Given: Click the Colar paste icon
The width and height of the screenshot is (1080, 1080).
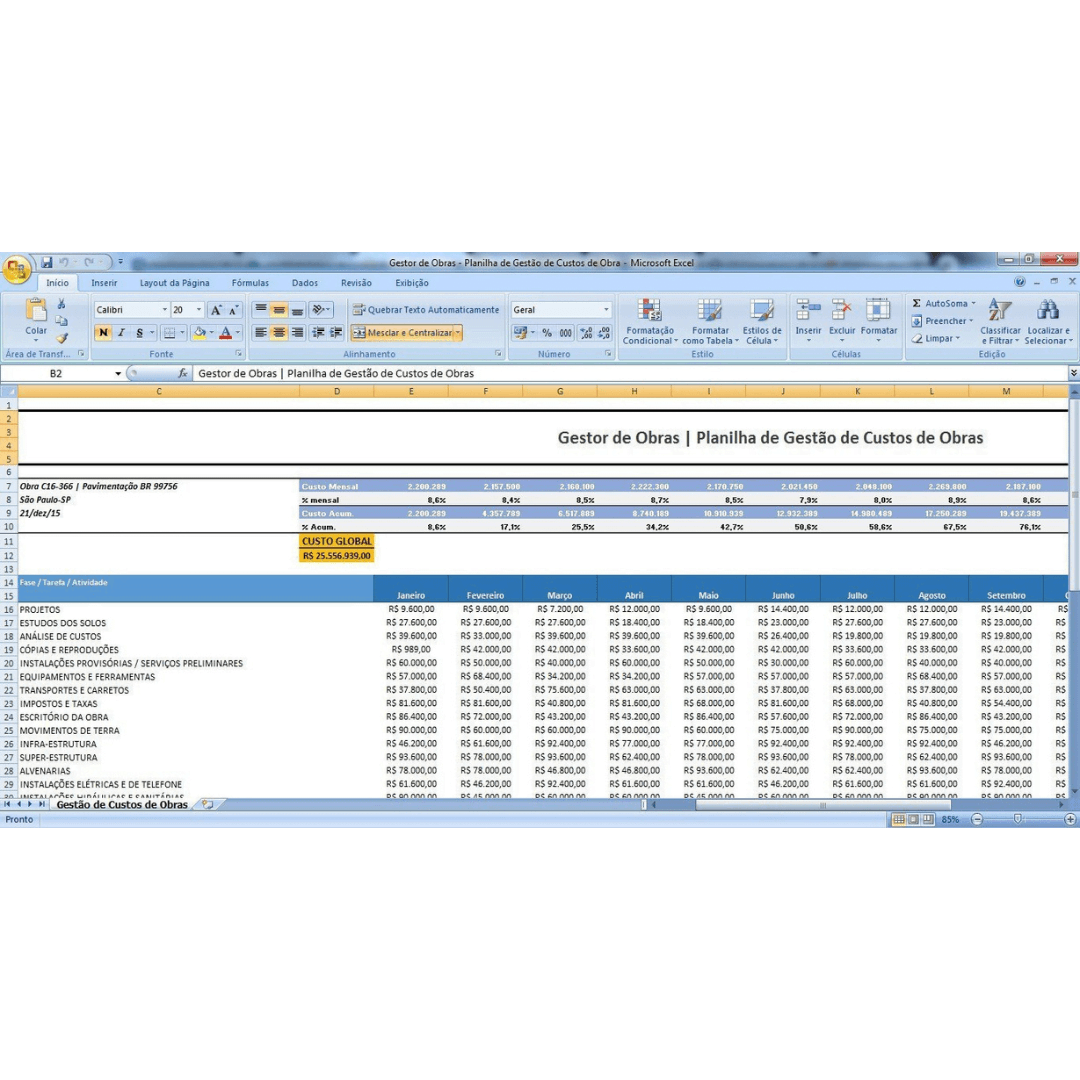Looking at the screenshot, I should [36, 311].
